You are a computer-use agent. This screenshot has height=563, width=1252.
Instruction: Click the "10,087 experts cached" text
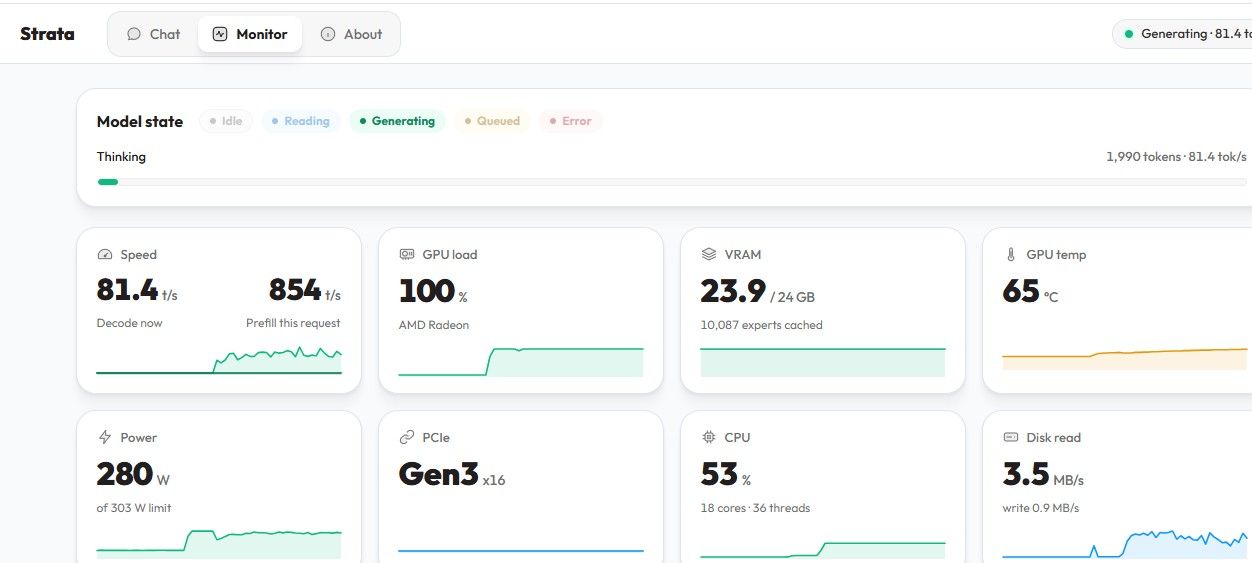[x=762, y=325]
